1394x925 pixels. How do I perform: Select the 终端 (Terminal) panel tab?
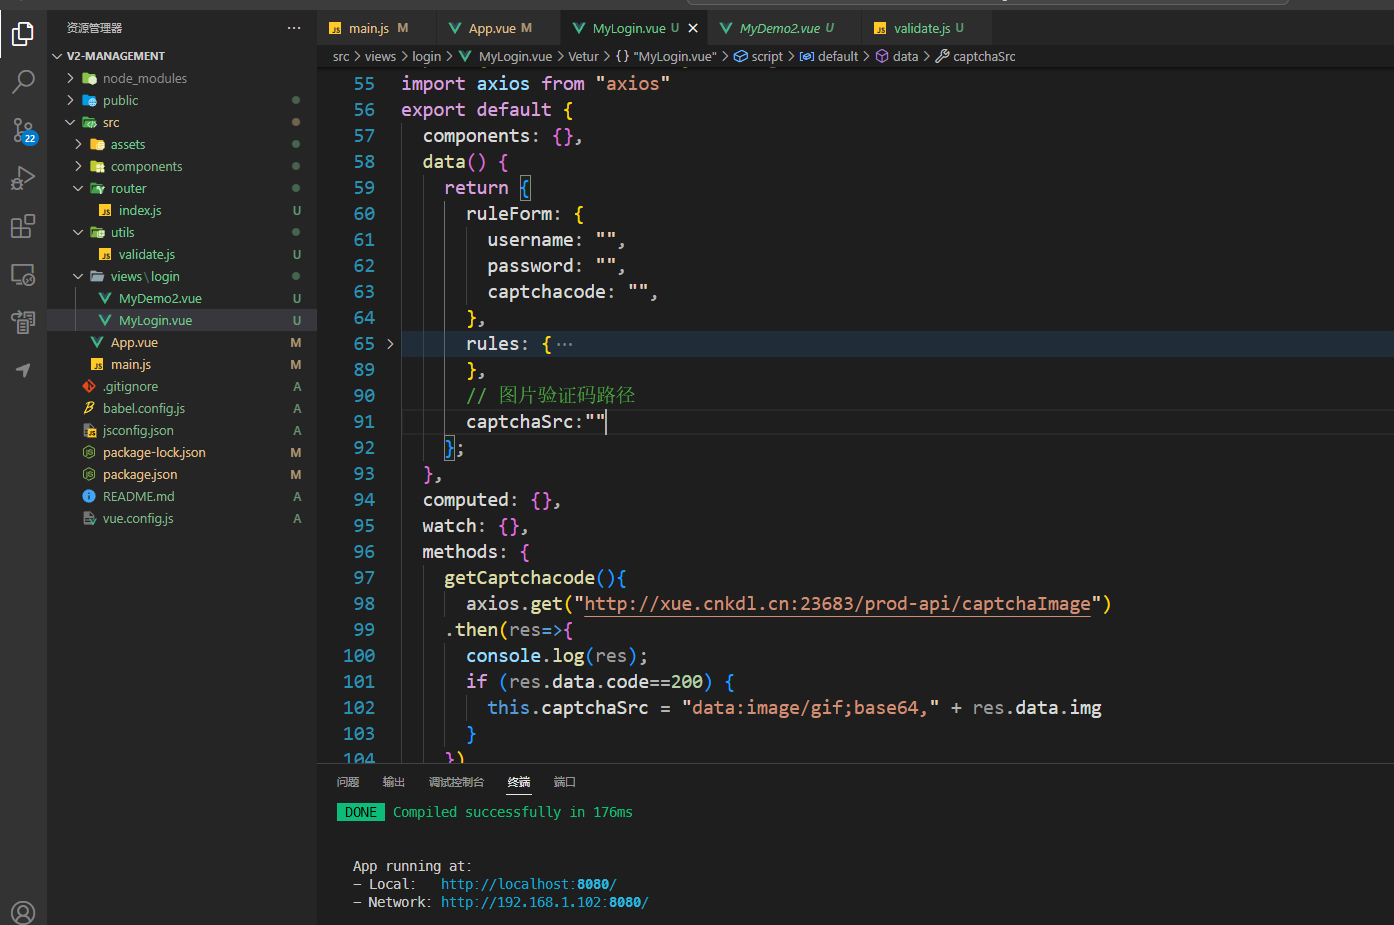[x=519, y=782]
